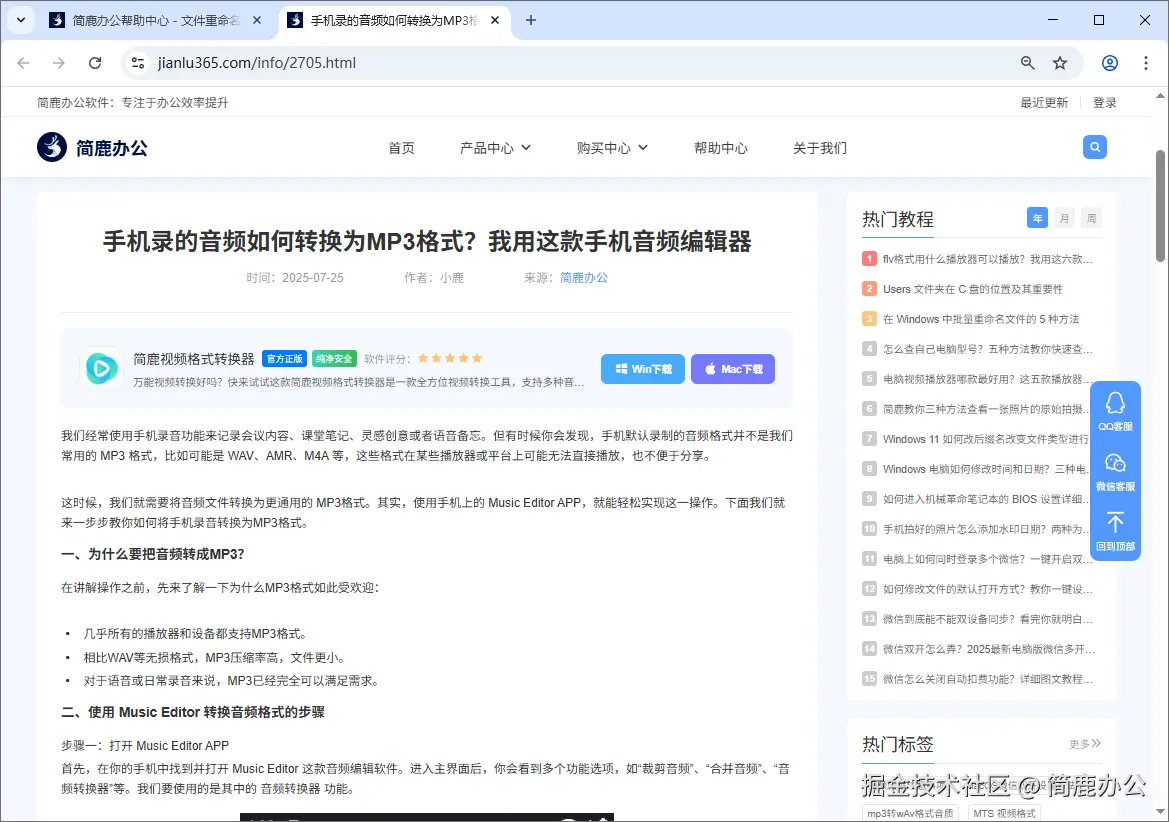Click tutorial Windows 电脑如何修改时间和日期
1169x822 pixels.
[986, 469]
